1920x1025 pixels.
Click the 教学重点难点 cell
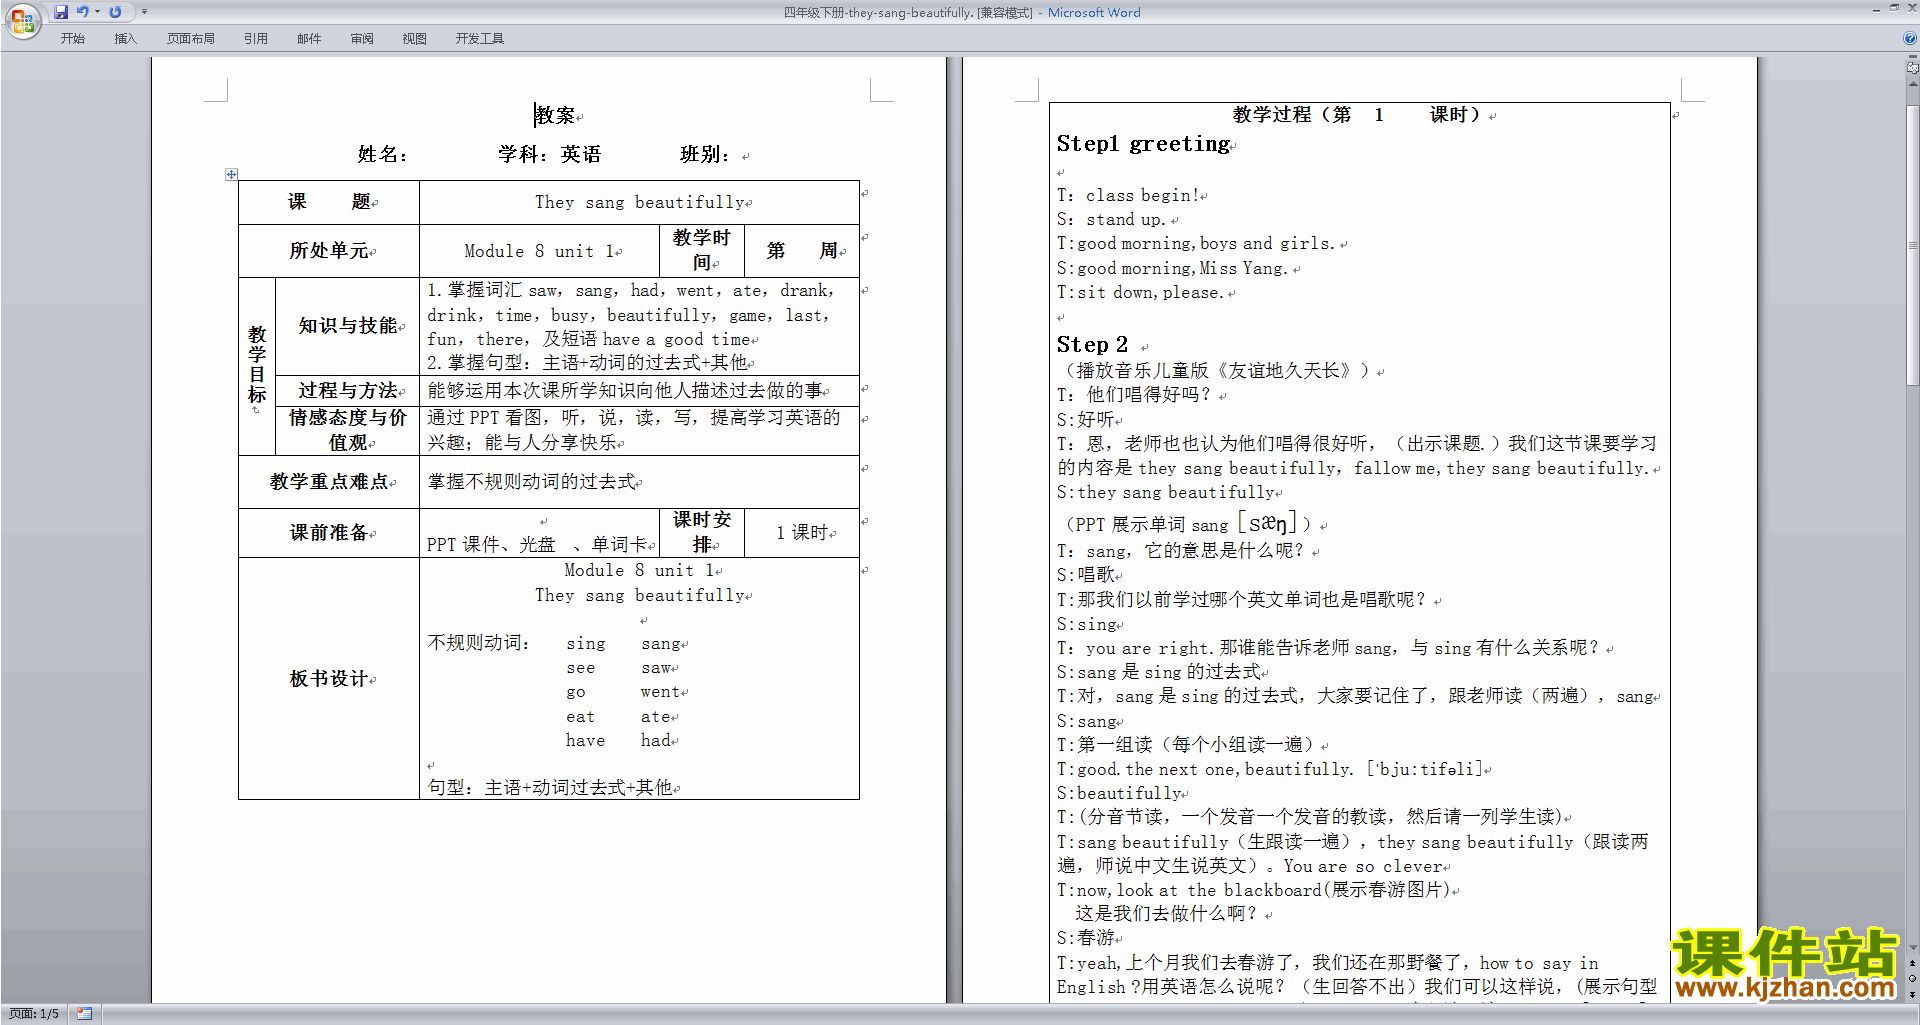point(329,482)
